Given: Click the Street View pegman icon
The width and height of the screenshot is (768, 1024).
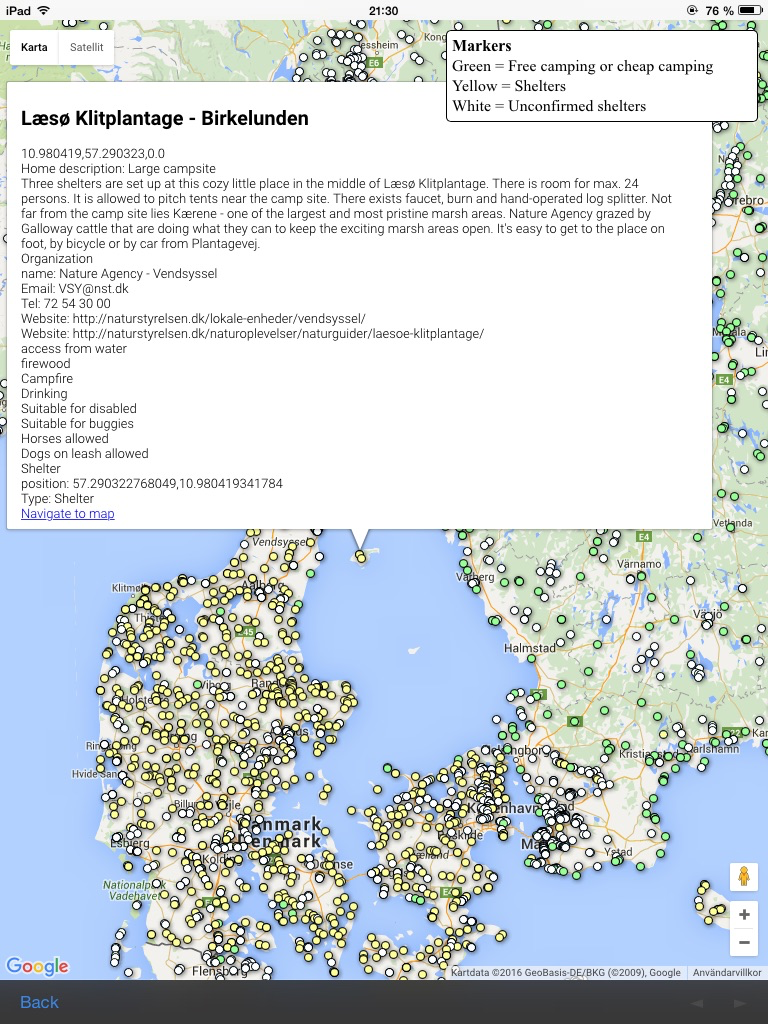Looking at the screenshot, I should [x=744, y=876].
